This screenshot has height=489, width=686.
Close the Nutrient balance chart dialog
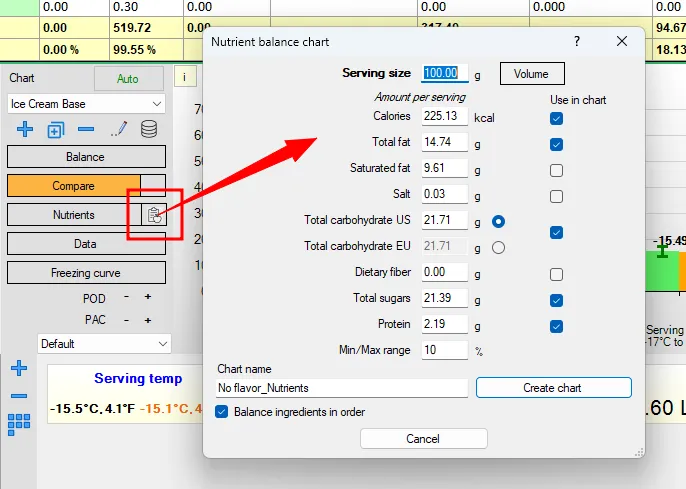(622, 42)
